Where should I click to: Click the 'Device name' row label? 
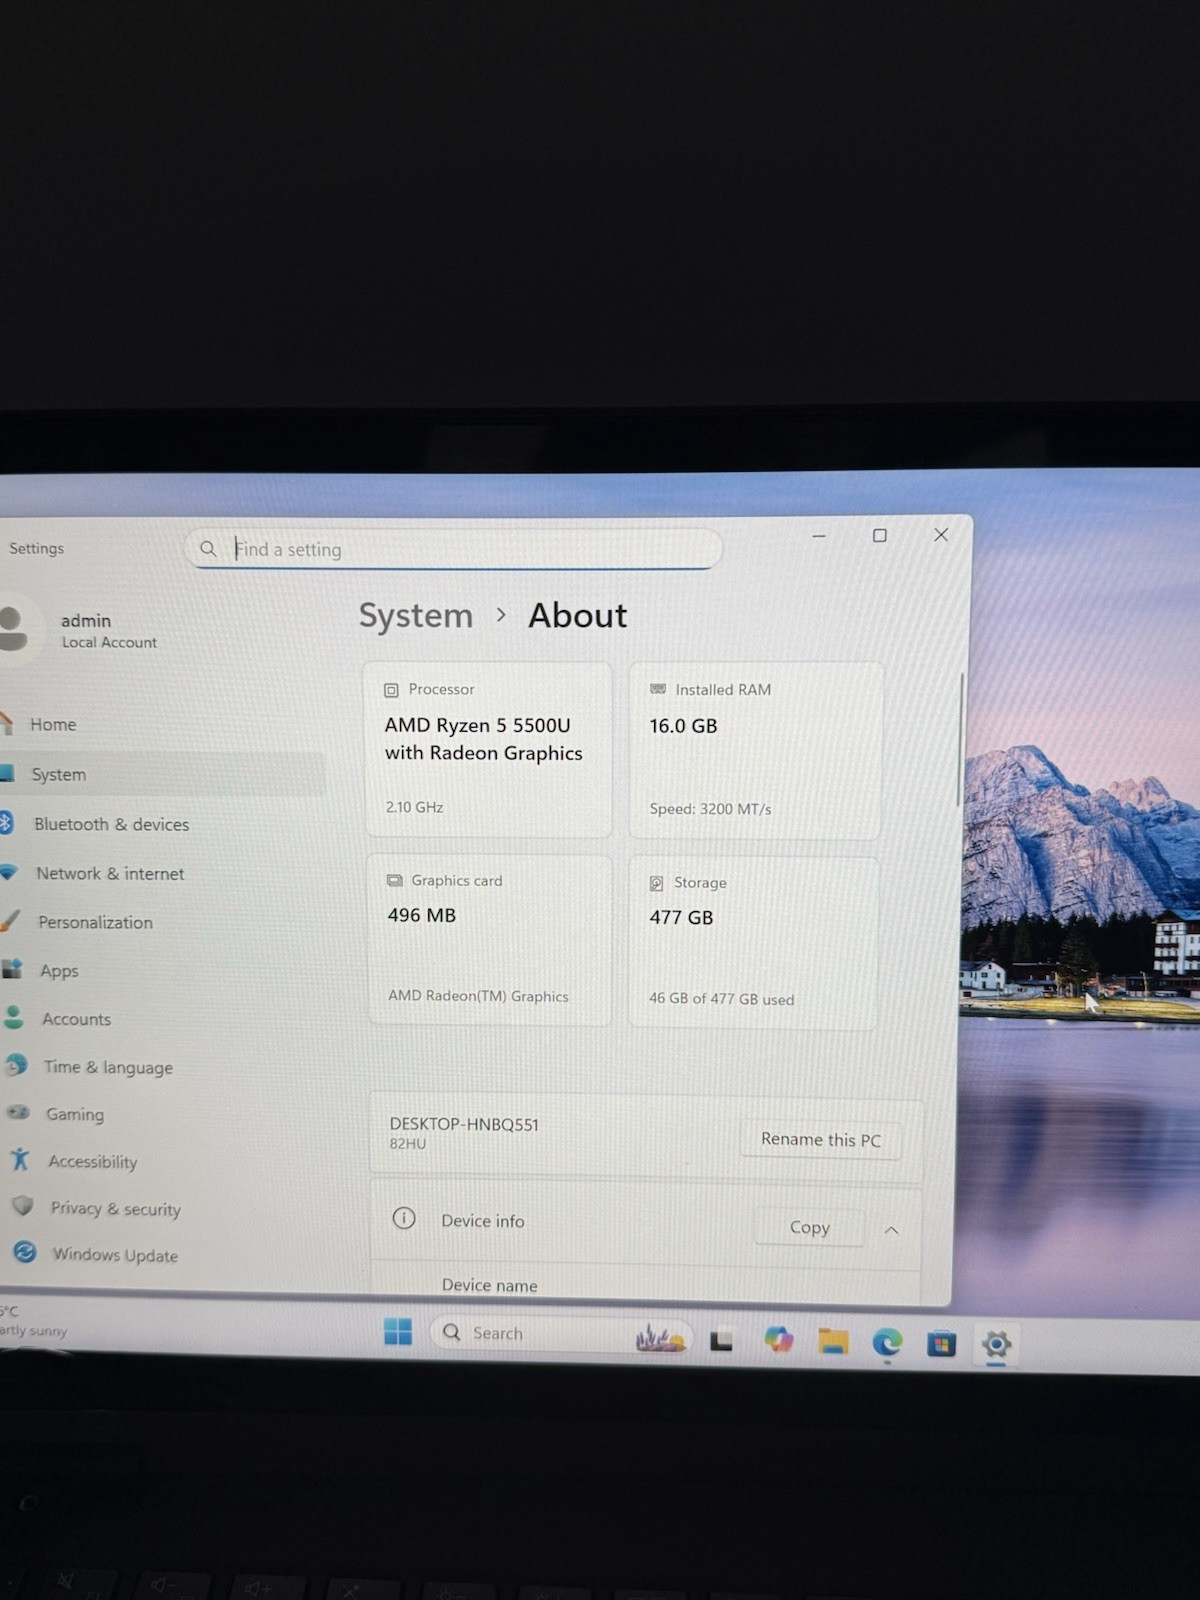(490, 1285)
